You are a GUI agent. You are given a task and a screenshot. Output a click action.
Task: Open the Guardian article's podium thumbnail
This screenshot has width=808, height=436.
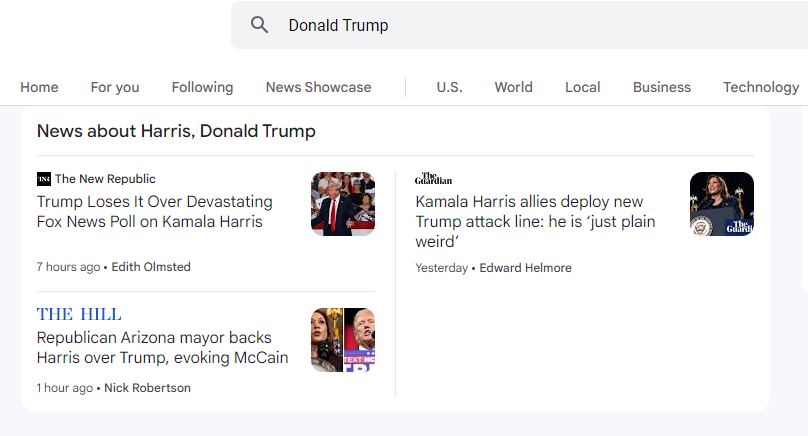tap(722, 204)
